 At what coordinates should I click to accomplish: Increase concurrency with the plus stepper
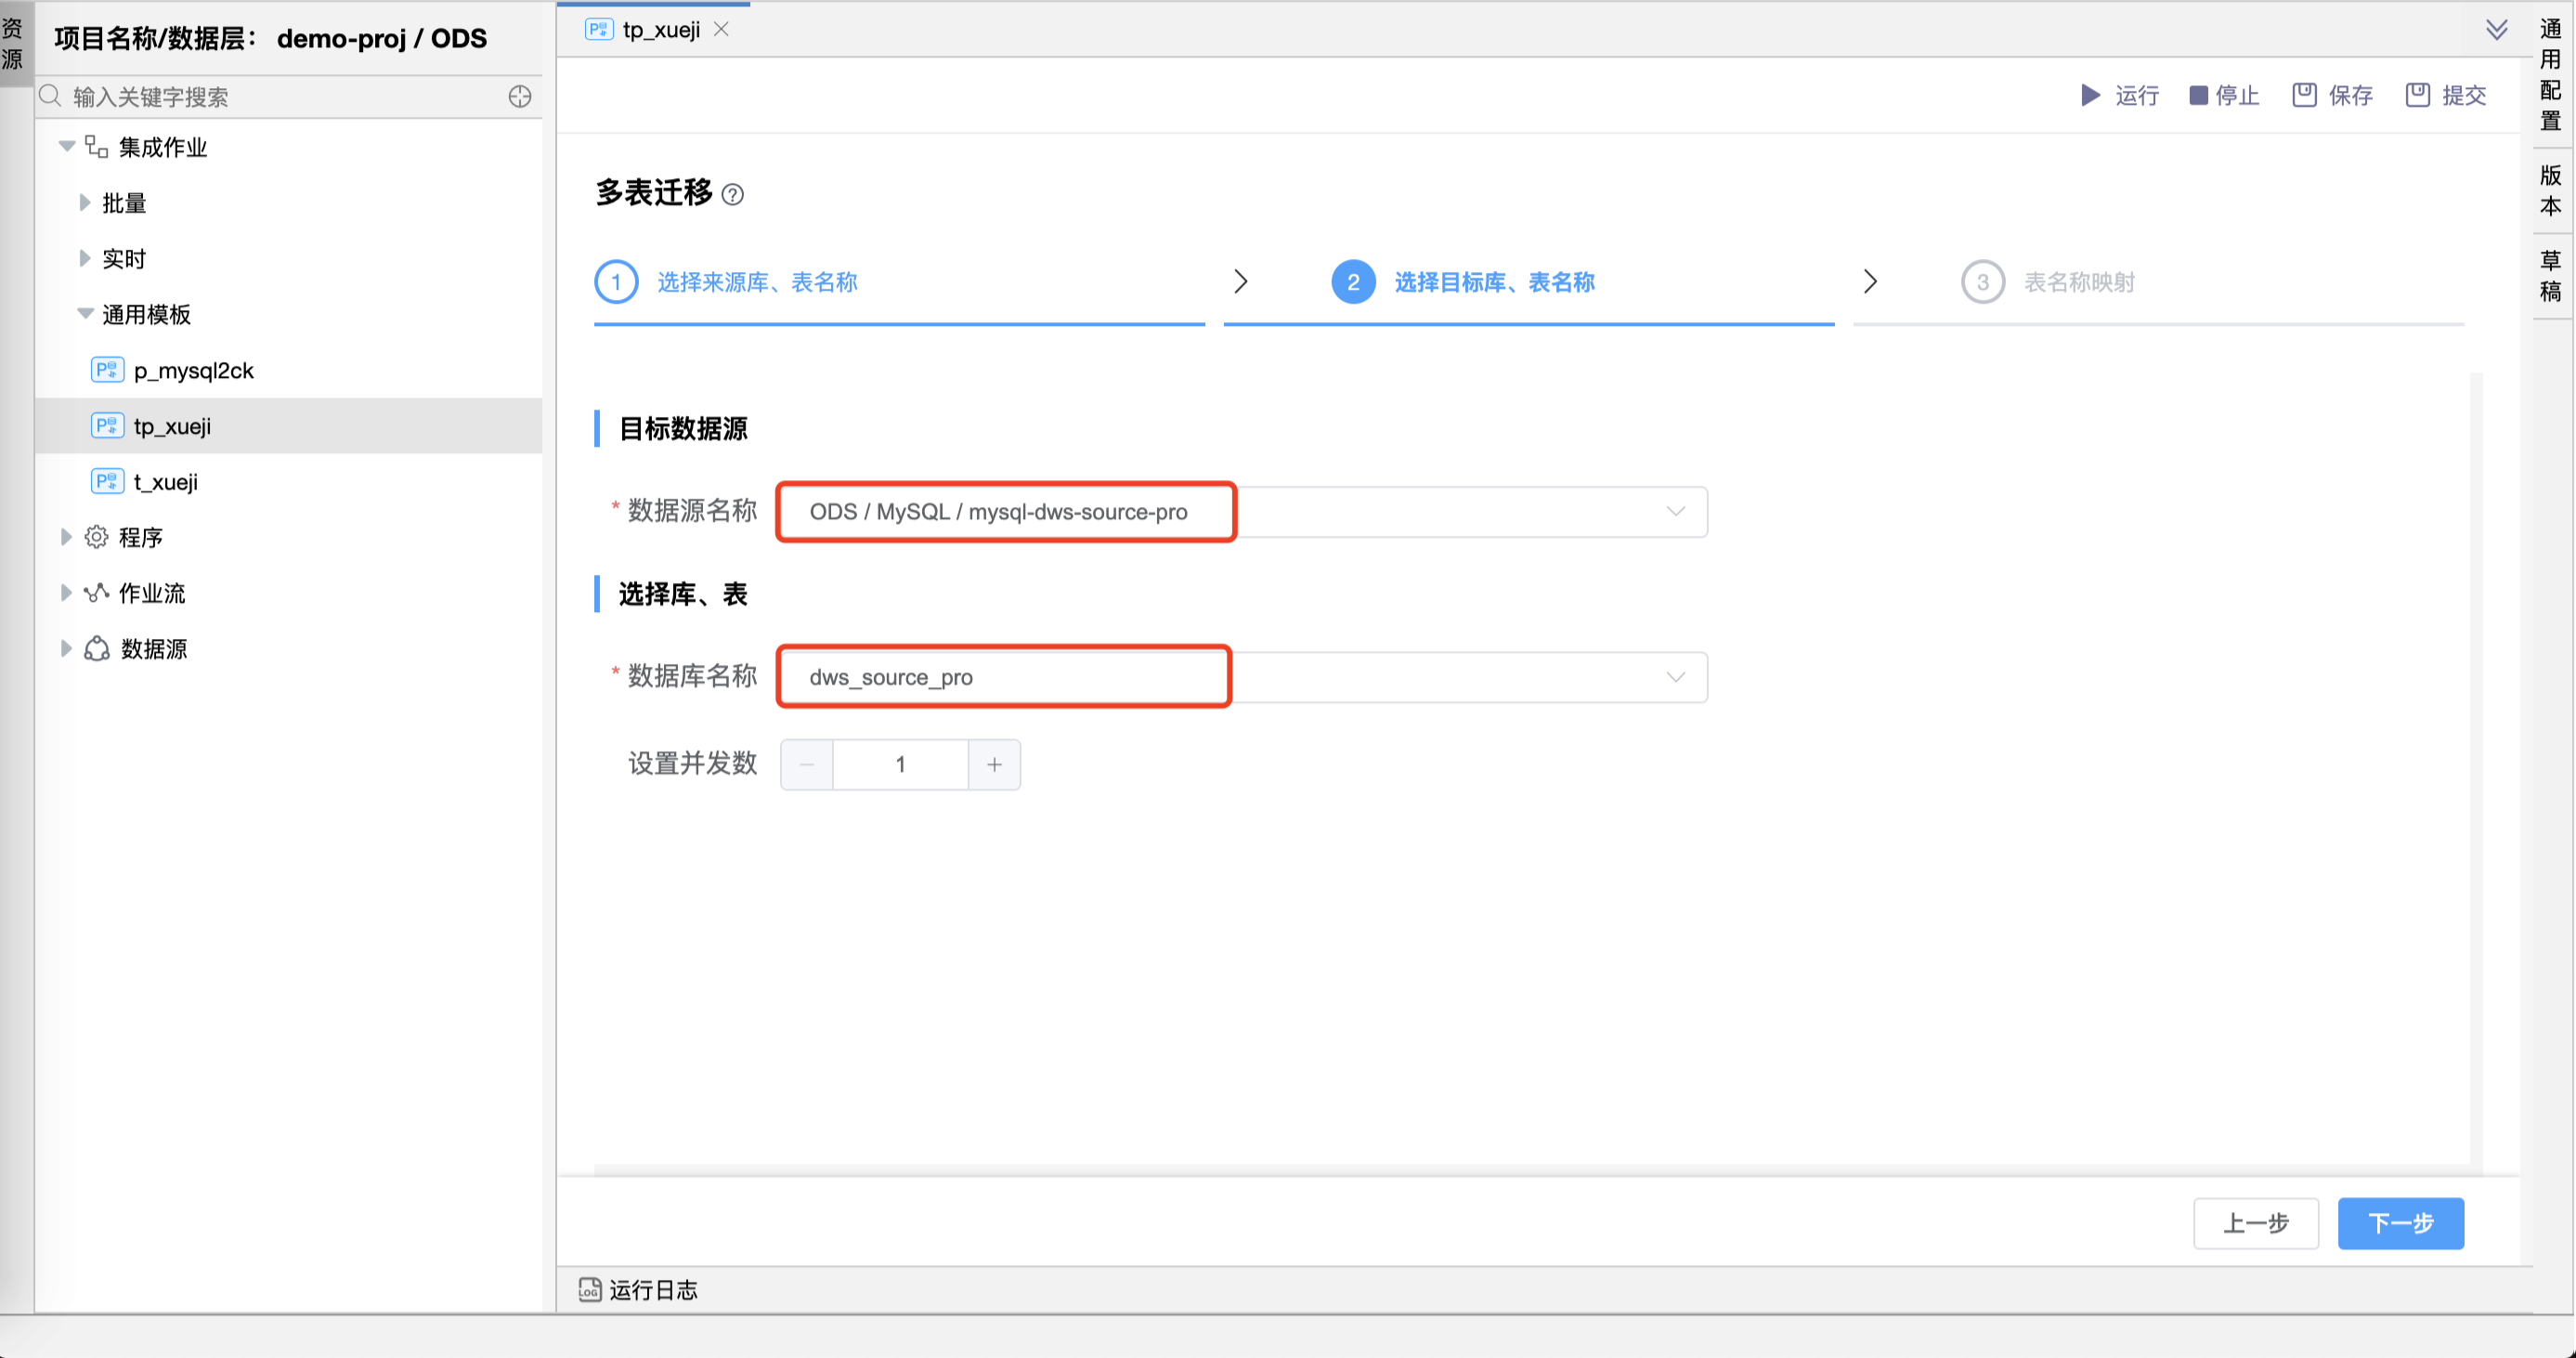(994, 765)
